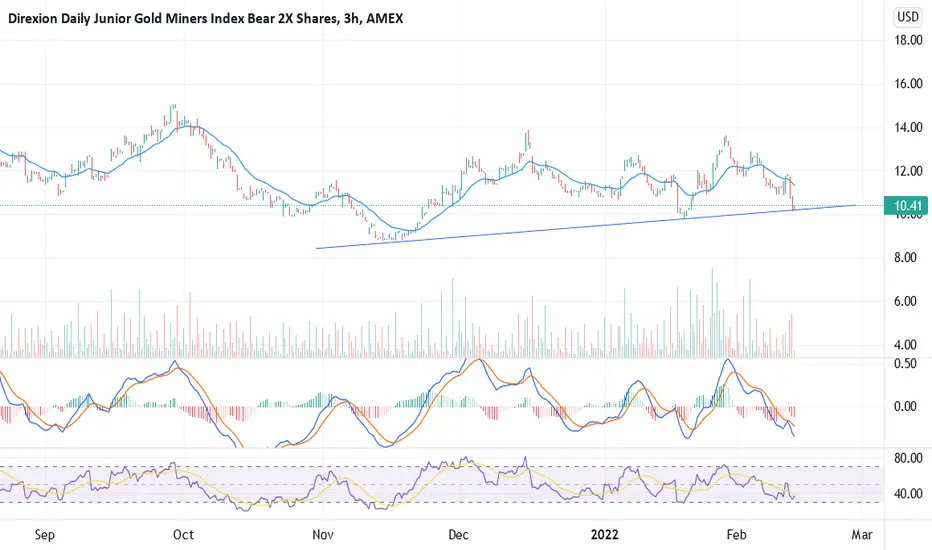Click the Oct date label
Viewport: 932px width, 550px height.
pyautogui.click(x=183, y=535)
